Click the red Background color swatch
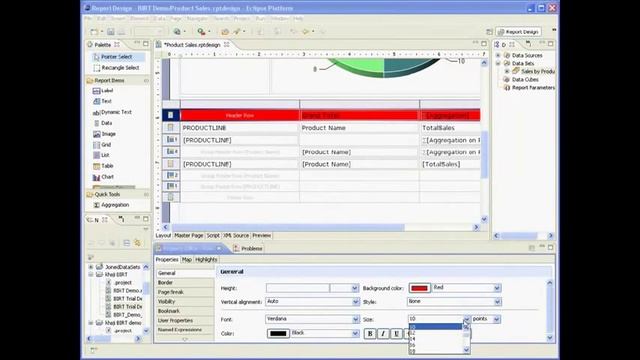640x360 pixels. click(x=419, y=288)
